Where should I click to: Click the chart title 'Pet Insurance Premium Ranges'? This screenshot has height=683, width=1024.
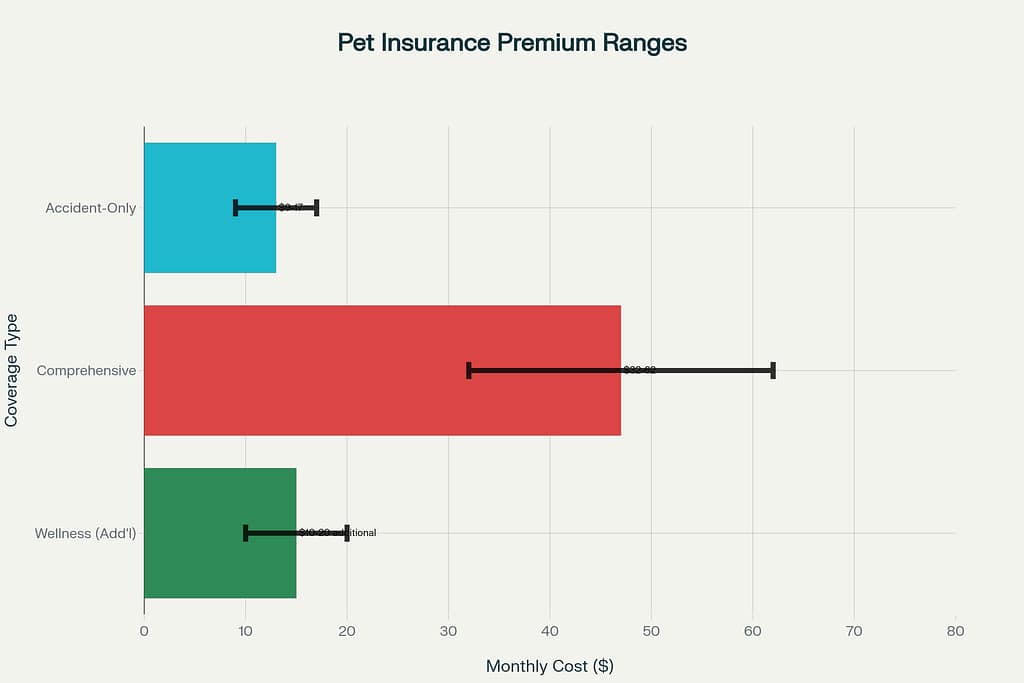(512, 44)
